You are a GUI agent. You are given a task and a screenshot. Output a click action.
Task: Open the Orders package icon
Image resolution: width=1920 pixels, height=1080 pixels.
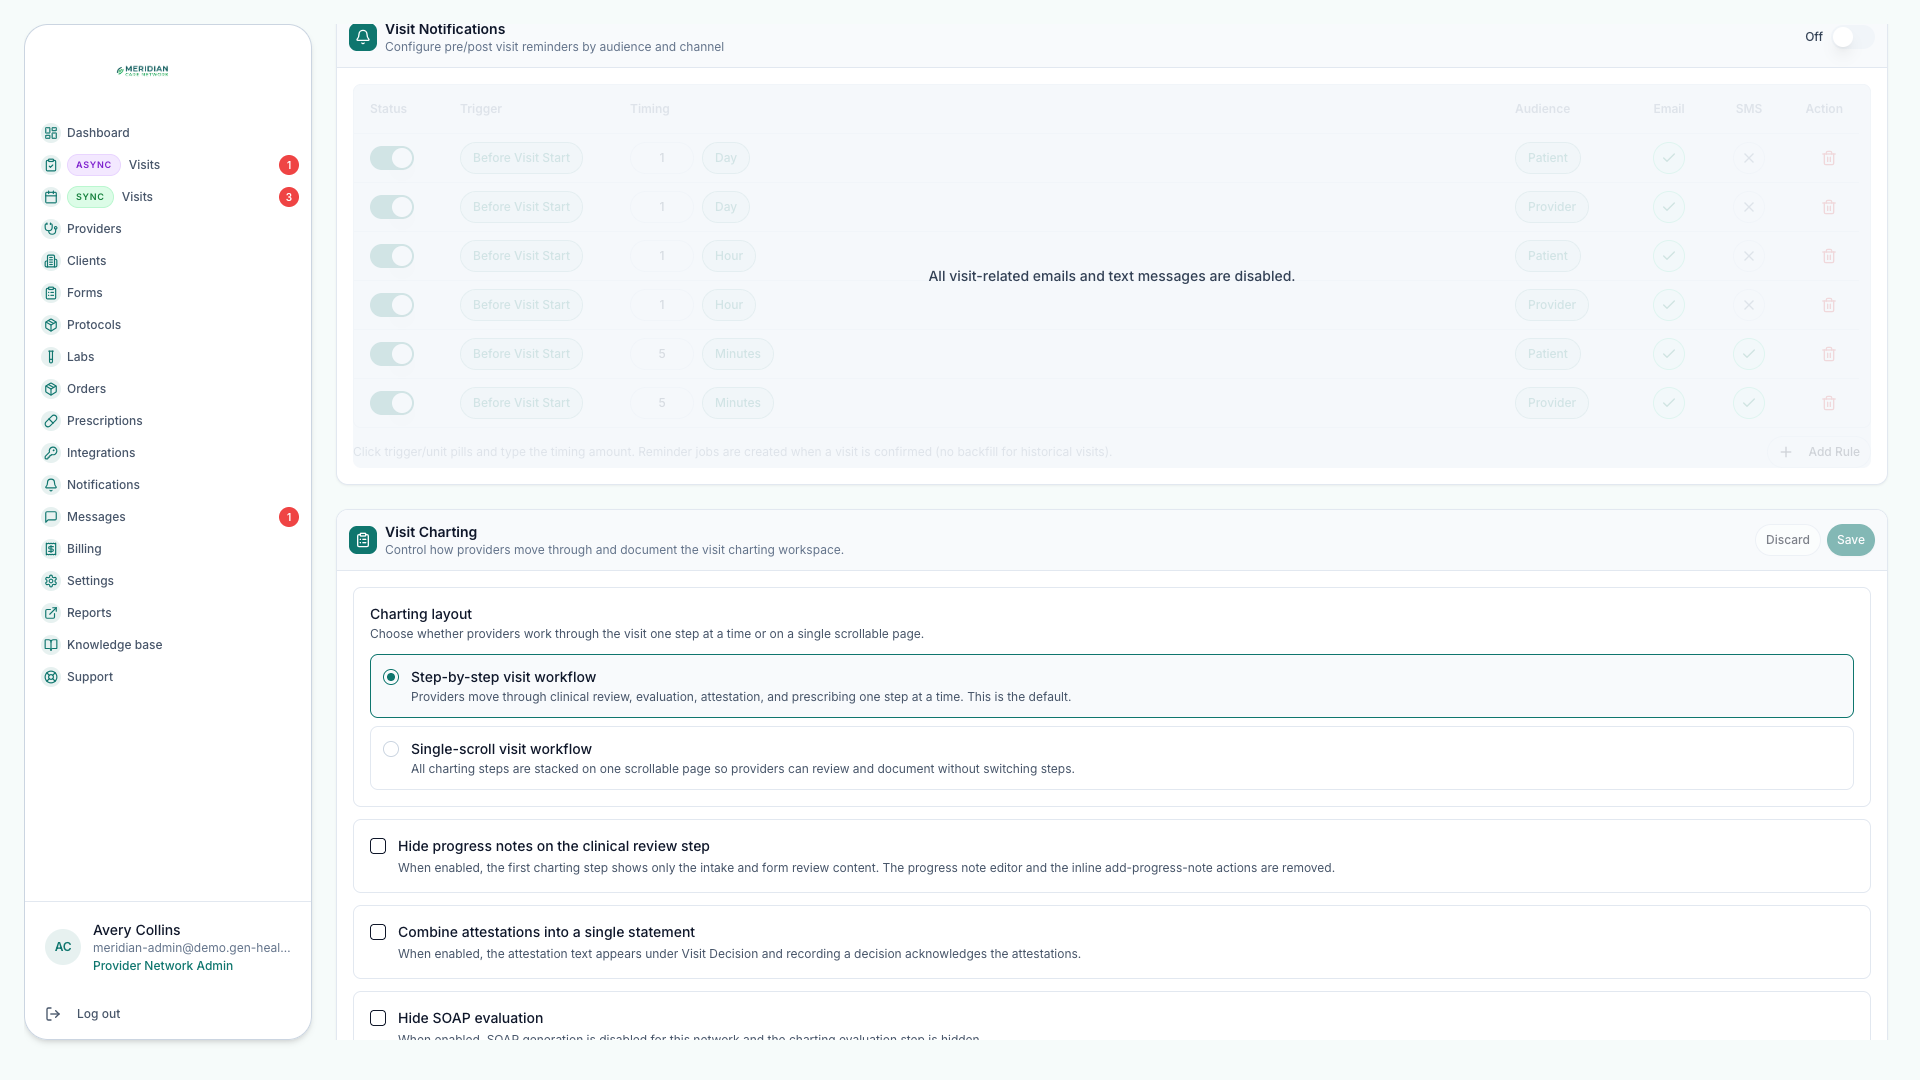click(51, 389)
